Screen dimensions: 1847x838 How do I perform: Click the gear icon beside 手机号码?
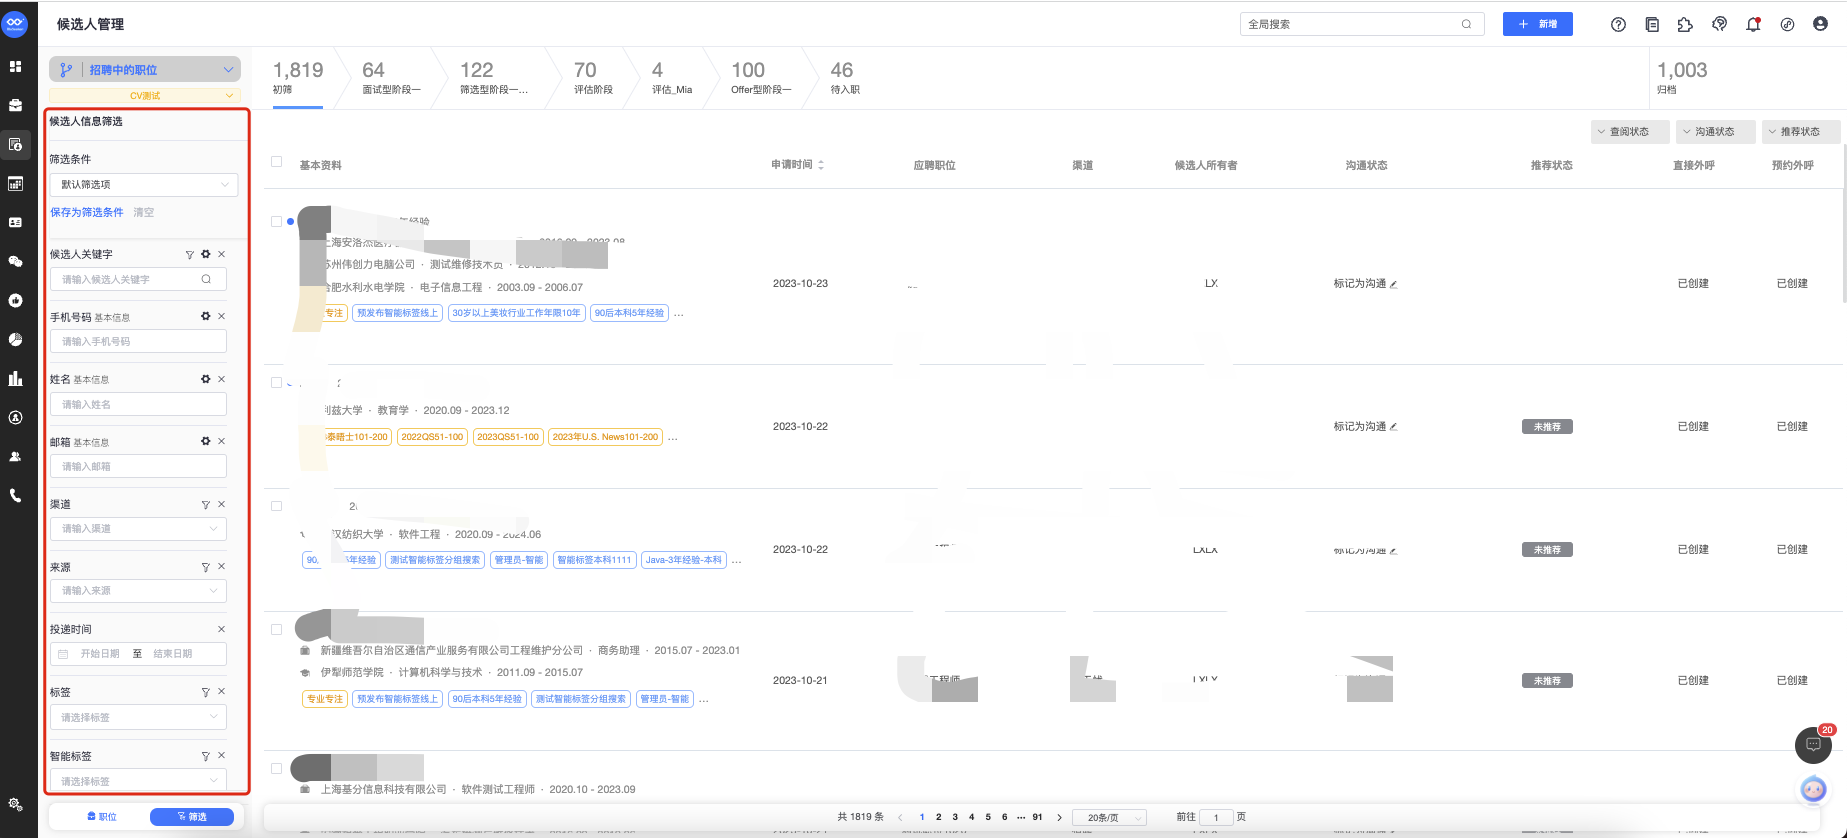pyautogui.click(x=206, y=316)
